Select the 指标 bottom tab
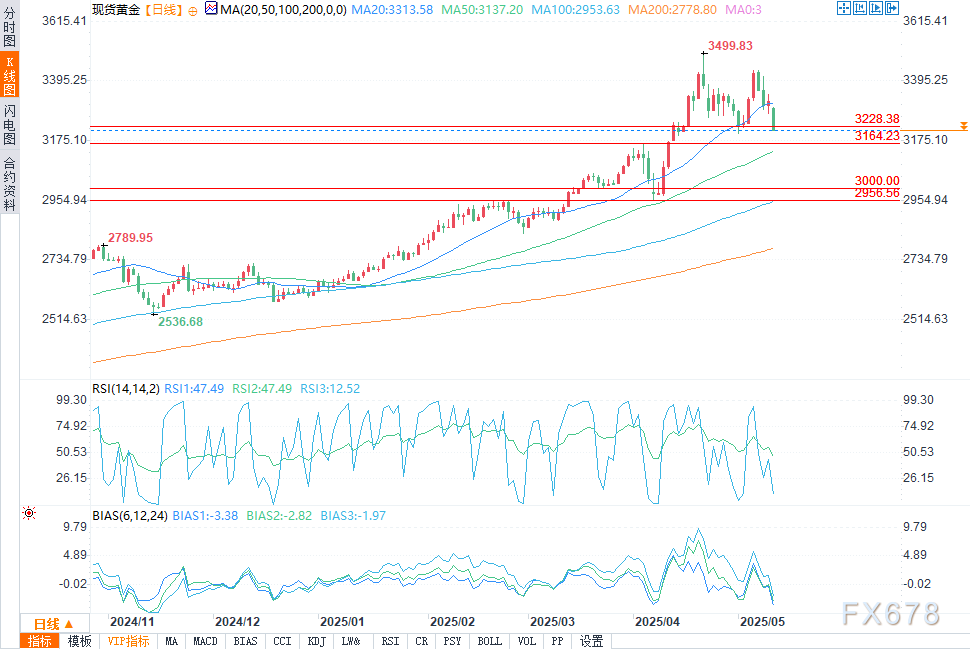 click(x=40, y=641)
